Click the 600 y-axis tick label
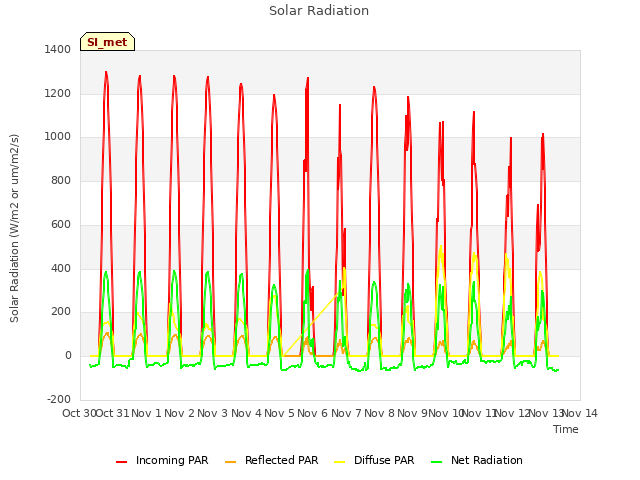Screen dimensions: 640x480 pyautogui.click(x=61, y=224)
